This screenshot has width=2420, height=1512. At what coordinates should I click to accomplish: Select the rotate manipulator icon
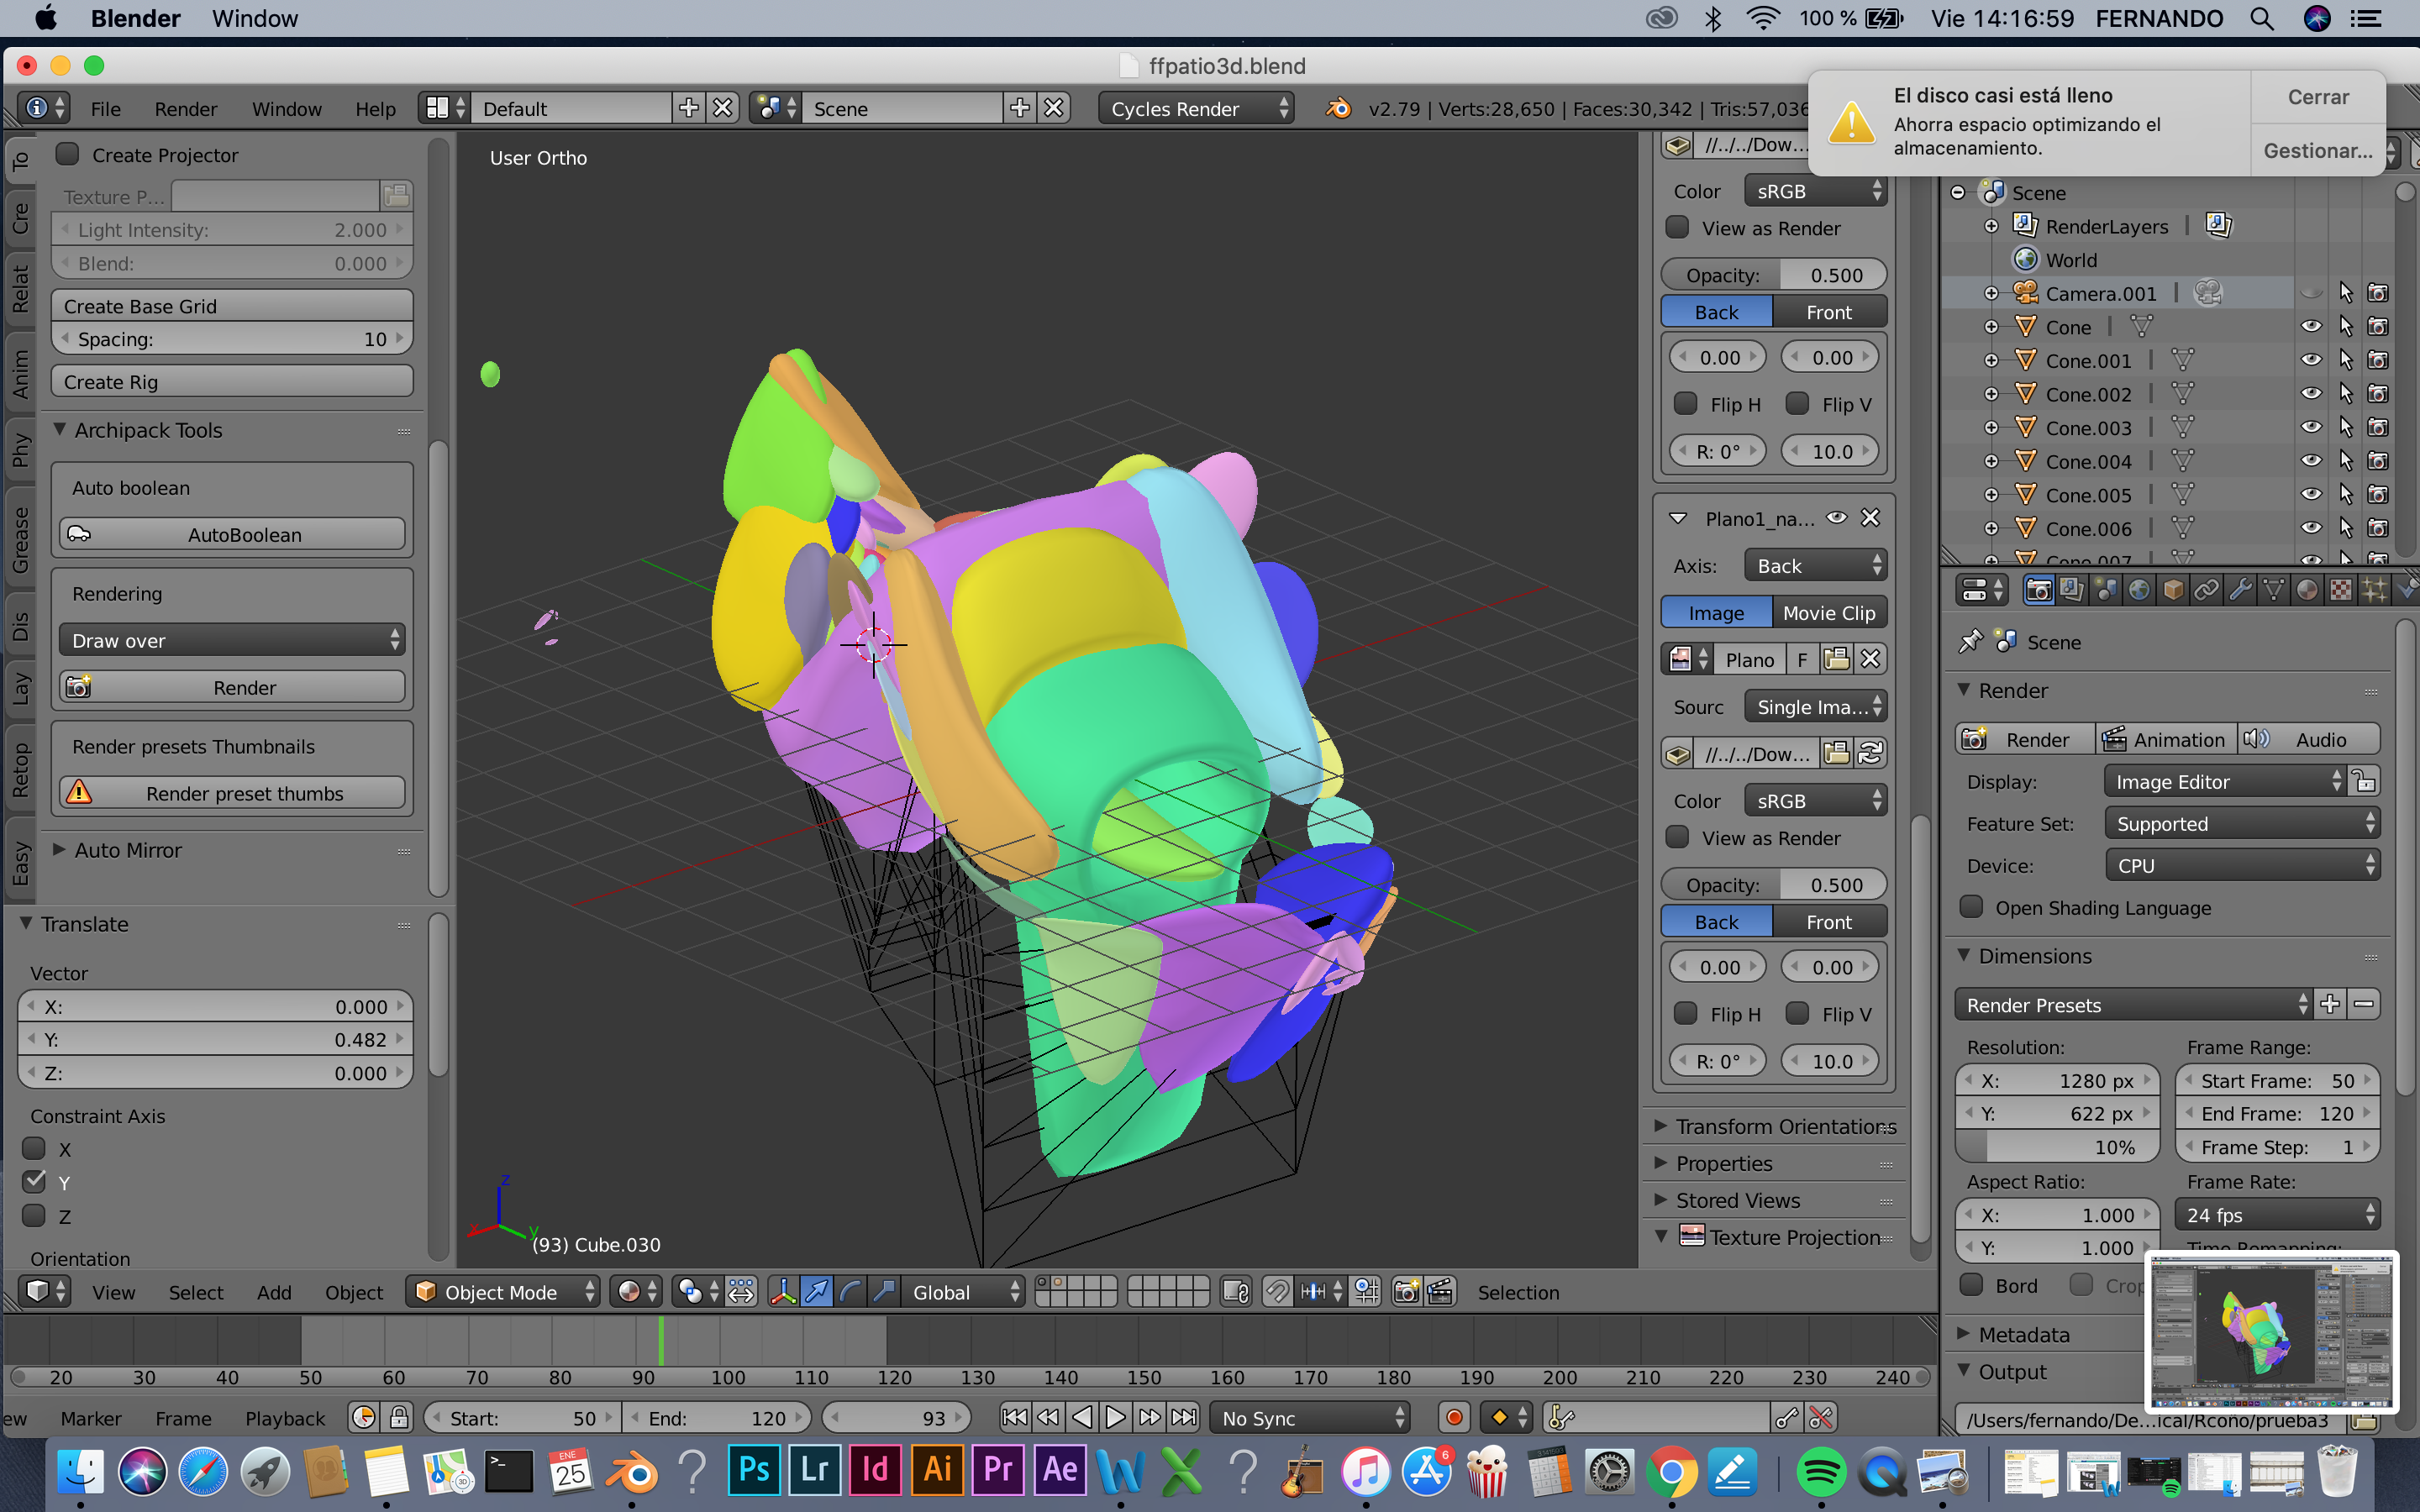[850, 1292]
